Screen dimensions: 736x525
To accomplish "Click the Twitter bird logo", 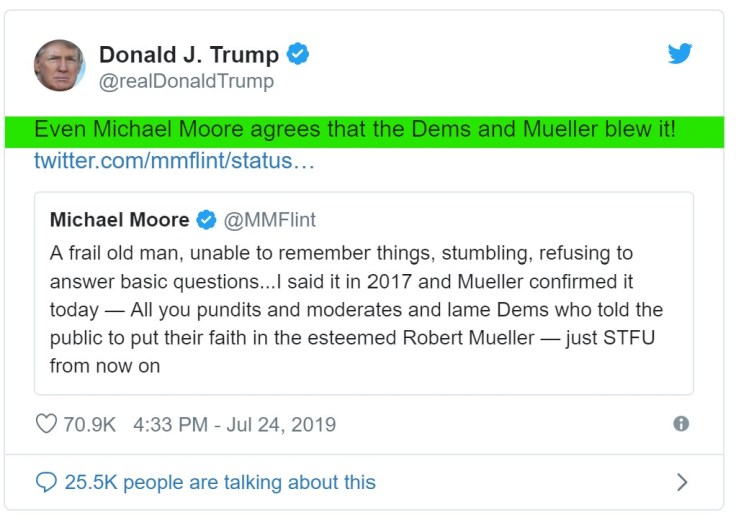I will 680,54.
